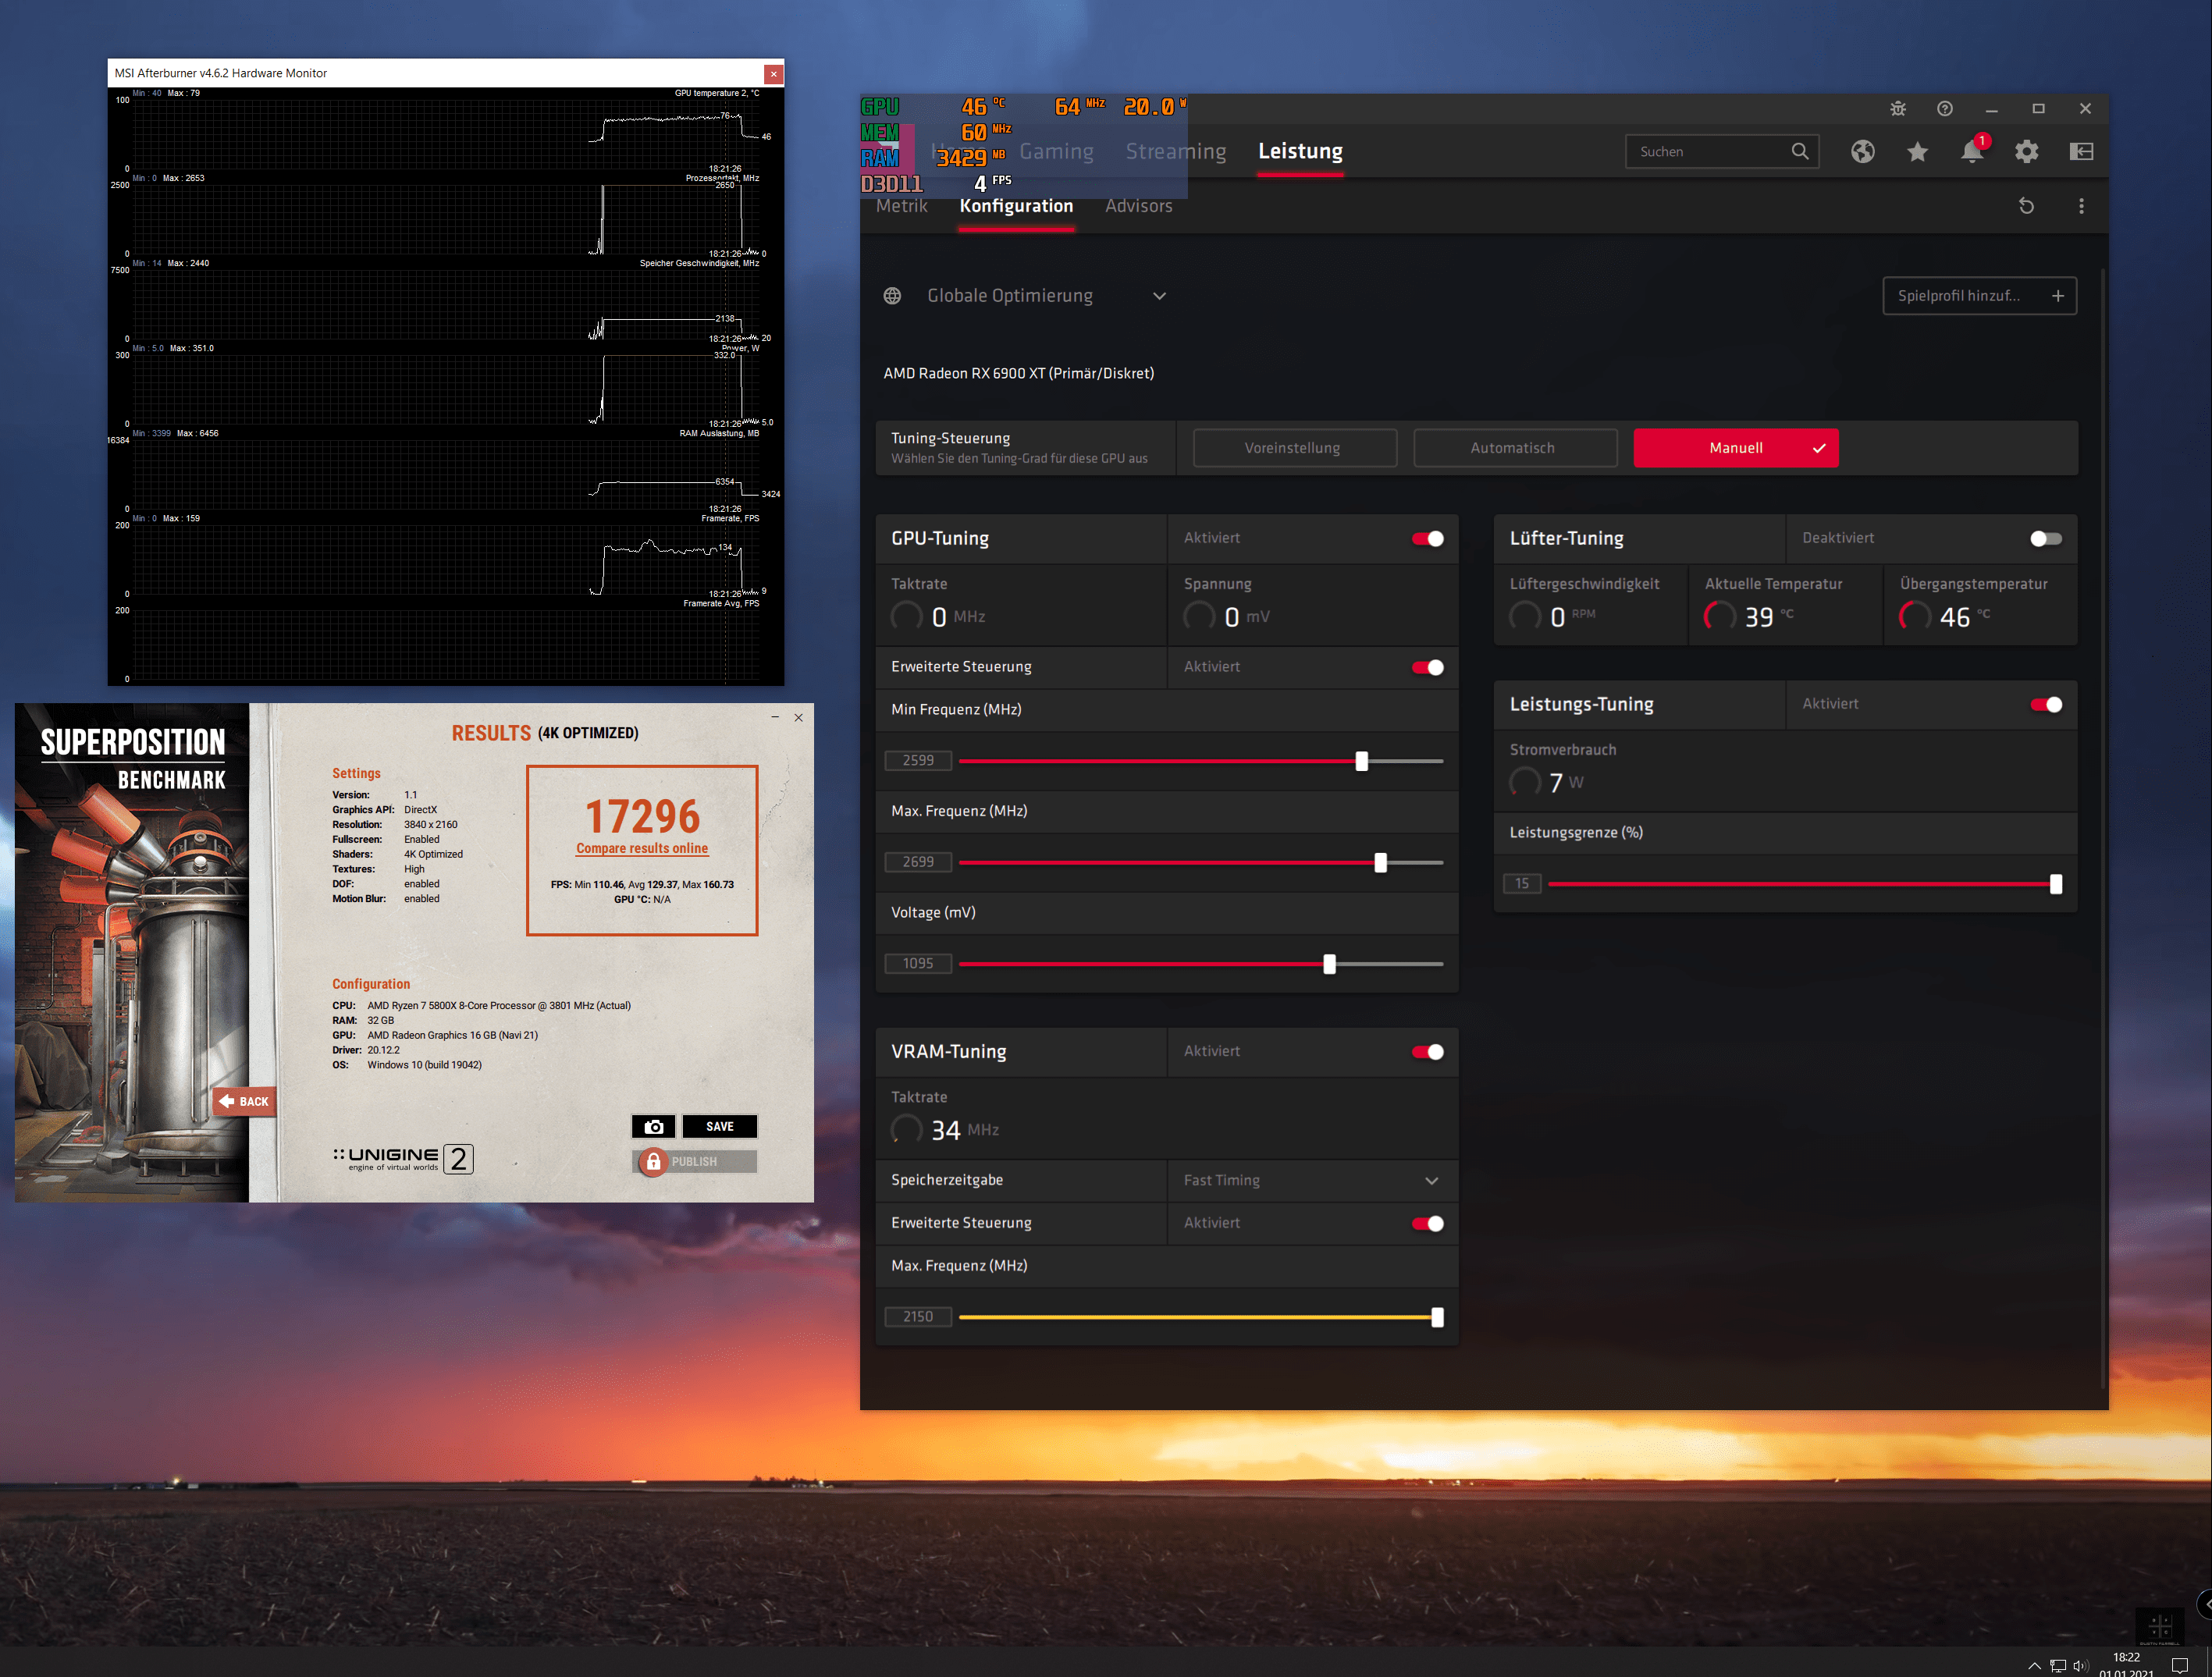Minimize the Superposition results window
Screen dimensions: 2212x1677
[x=775, y=717]
